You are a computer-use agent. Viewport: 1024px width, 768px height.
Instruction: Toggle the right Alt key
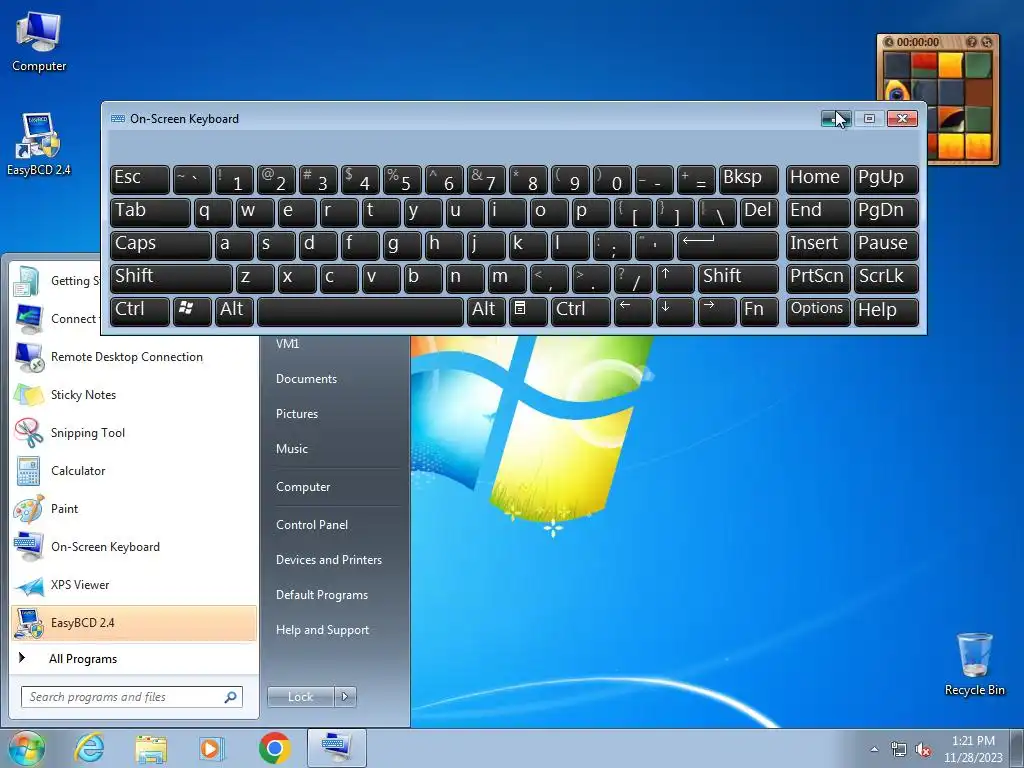[x=486, y=310]
